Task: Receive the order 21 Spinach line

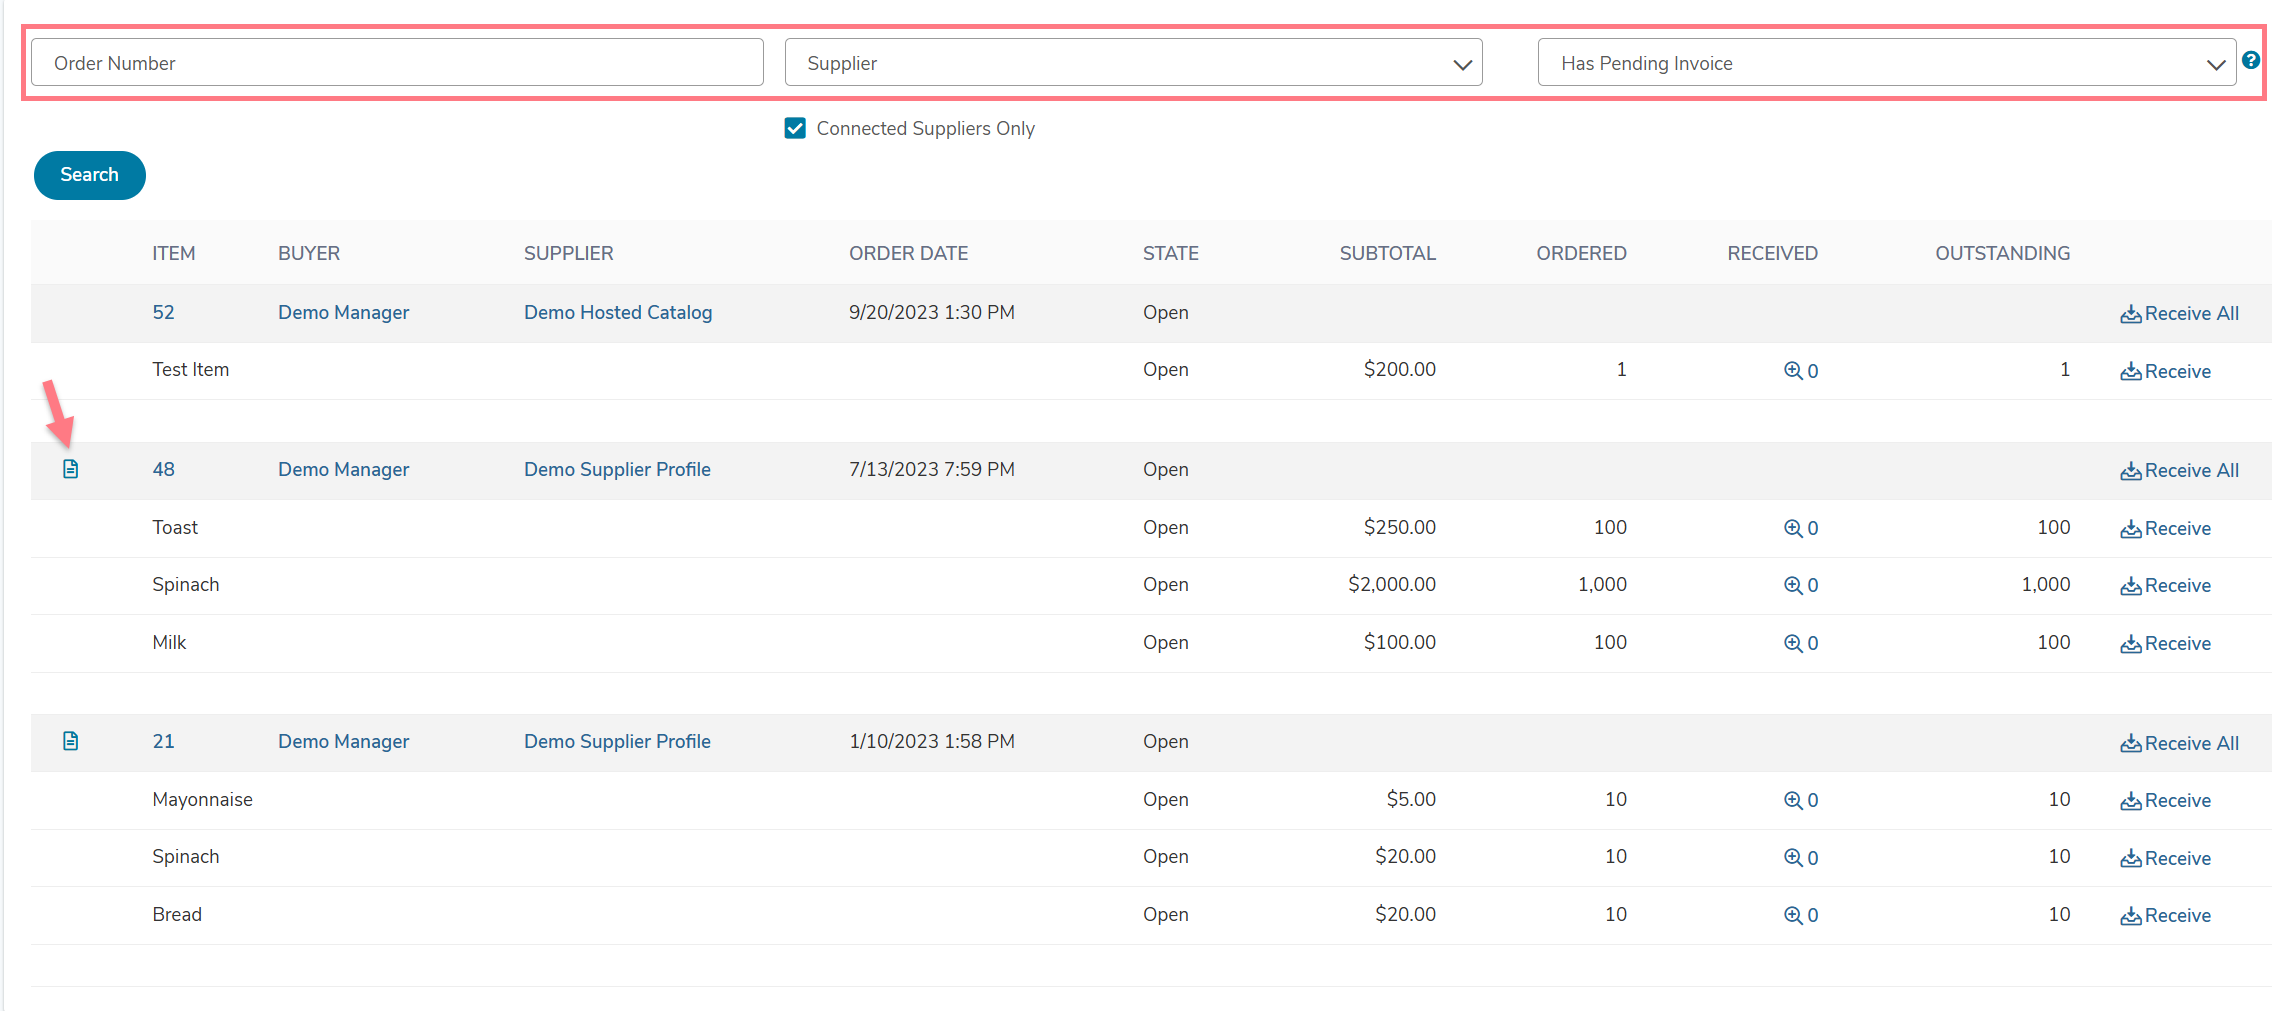Action: point(2165,858)
